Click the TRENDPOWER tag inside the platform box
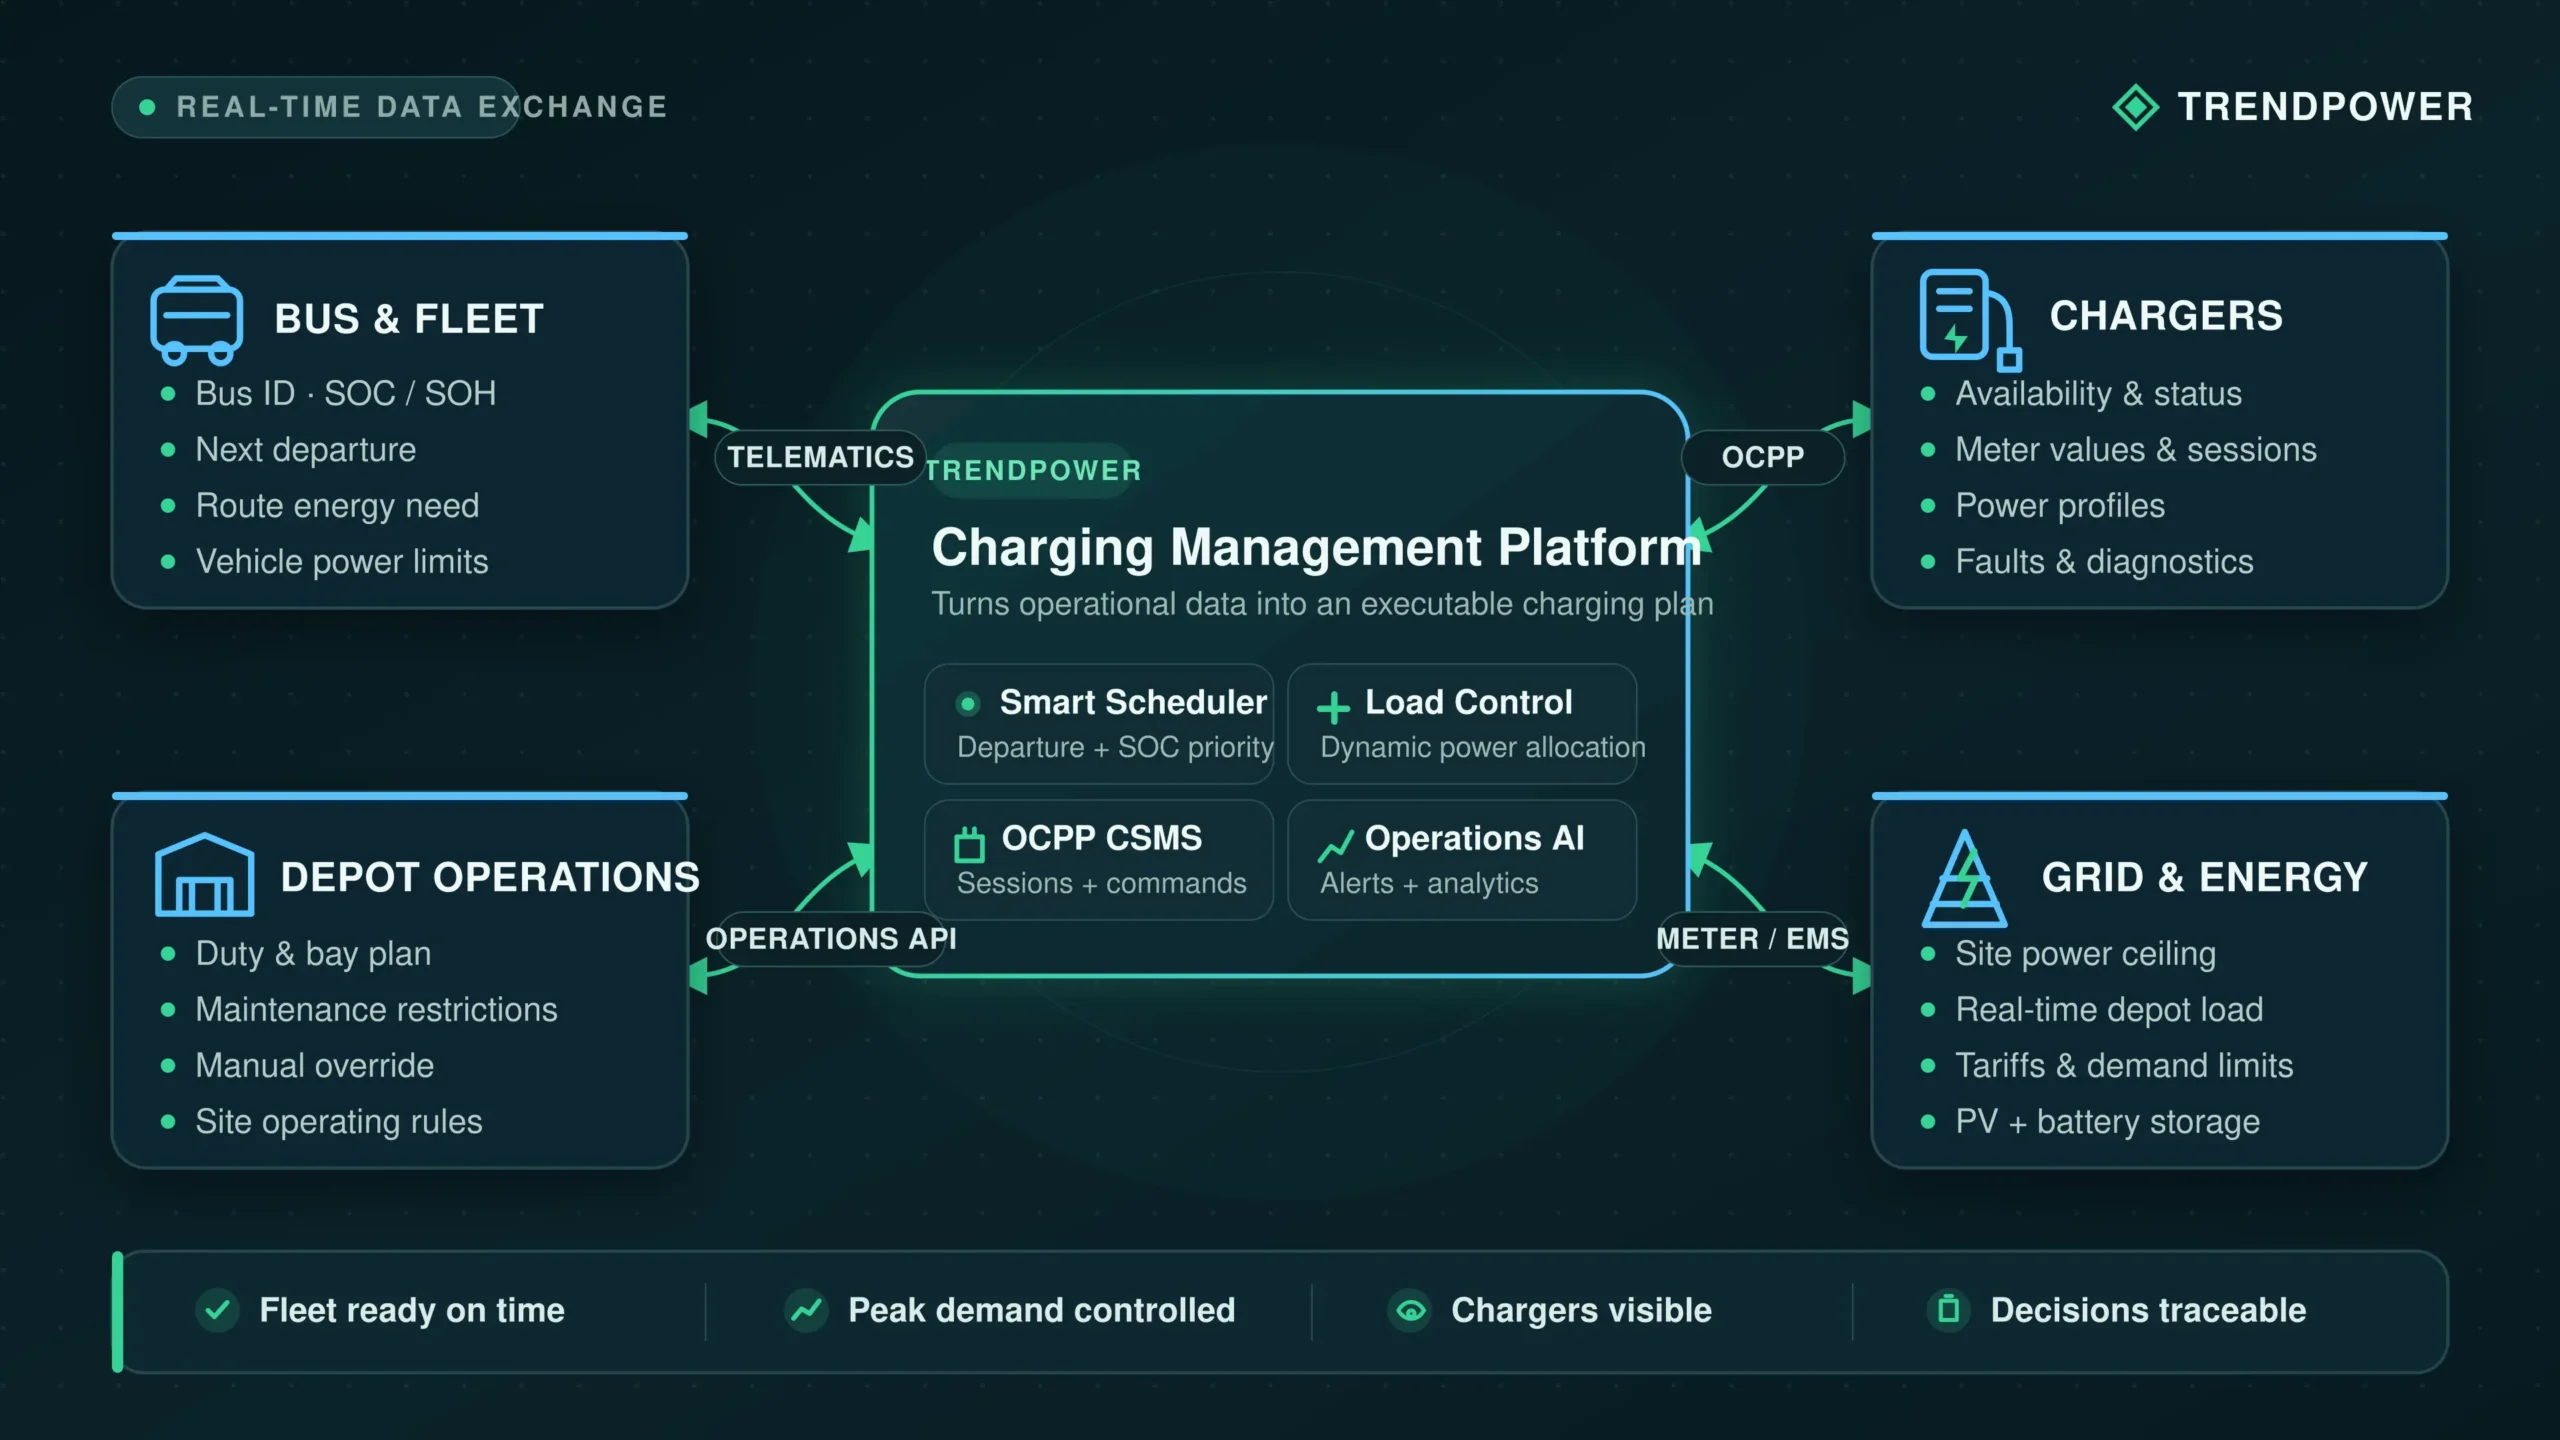2560x1440 pixels. (x=1033, y=470)
